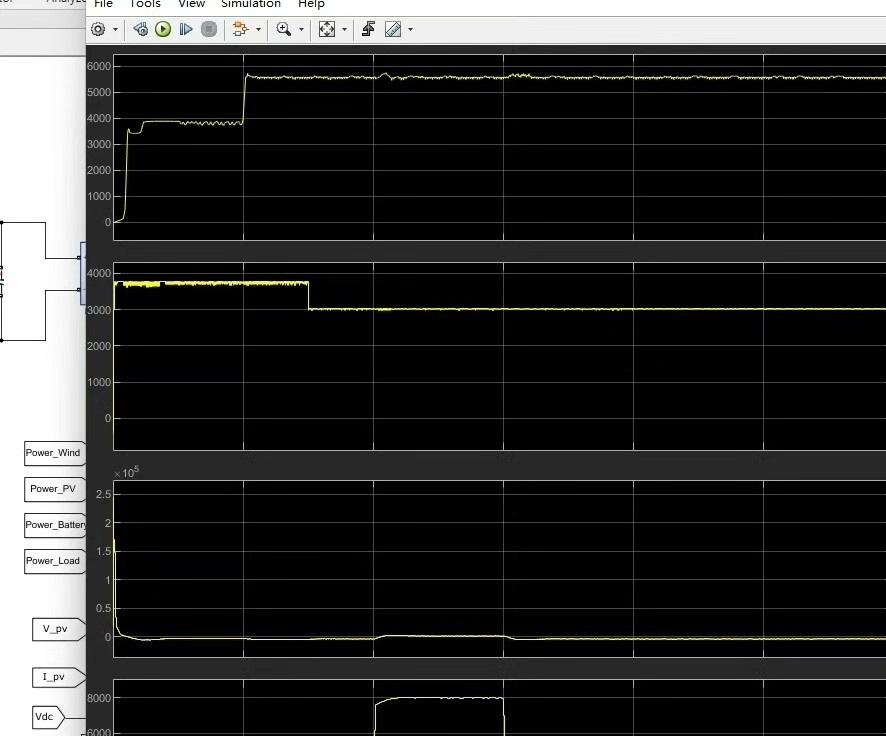Image resolution: width=886 pixels, height=736 pixels.
Task: Open the axes scaling dropdown arrow
Action: (345, 29)
